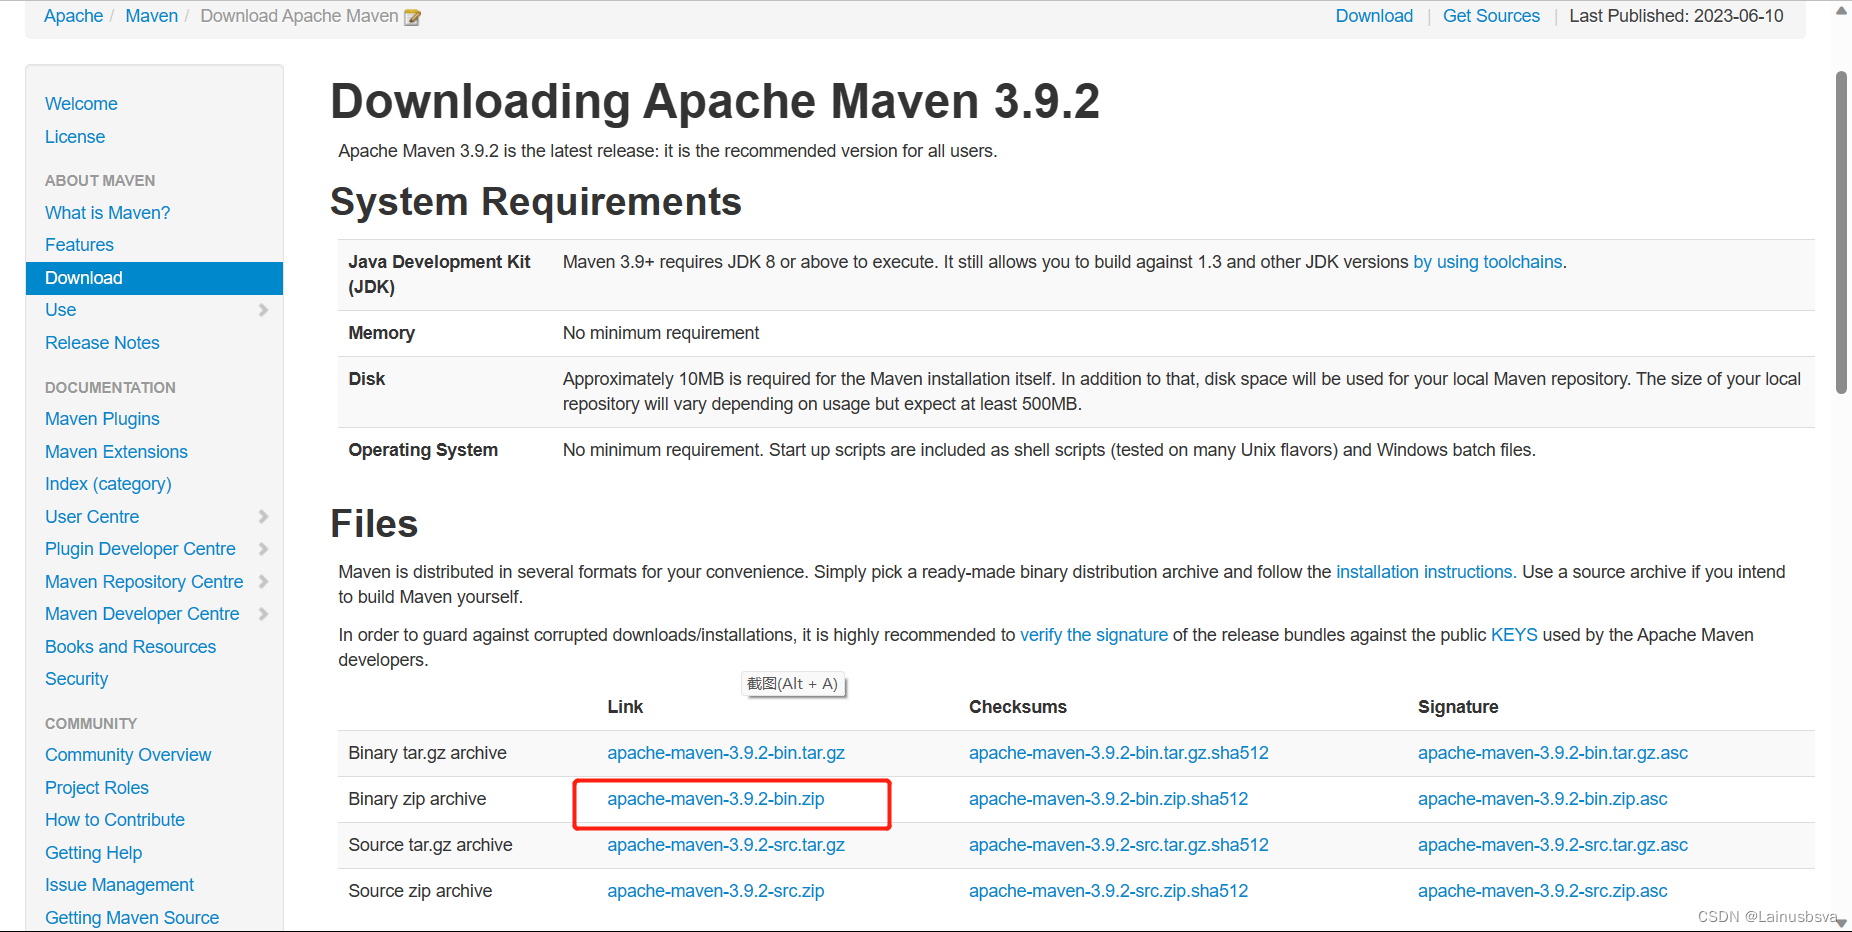
Task: Open Books and Resources link
Action: click(x=130, y=647)
